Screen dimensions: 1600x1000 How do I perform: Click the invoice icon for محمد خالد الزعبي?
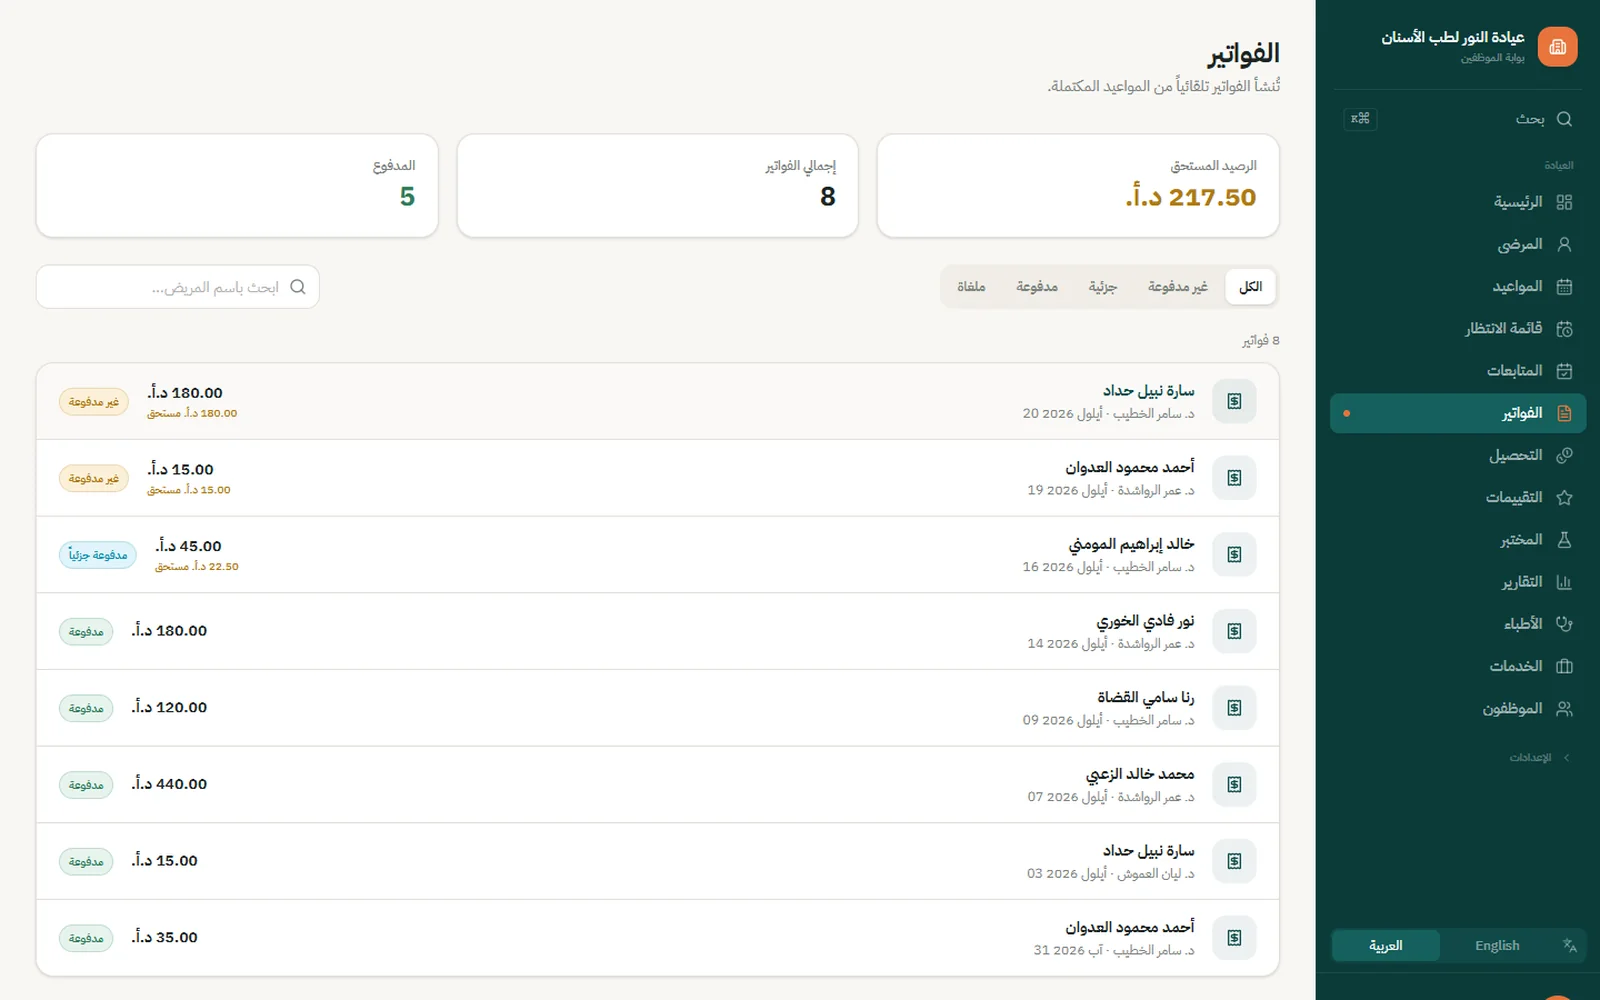point(1234,785)
